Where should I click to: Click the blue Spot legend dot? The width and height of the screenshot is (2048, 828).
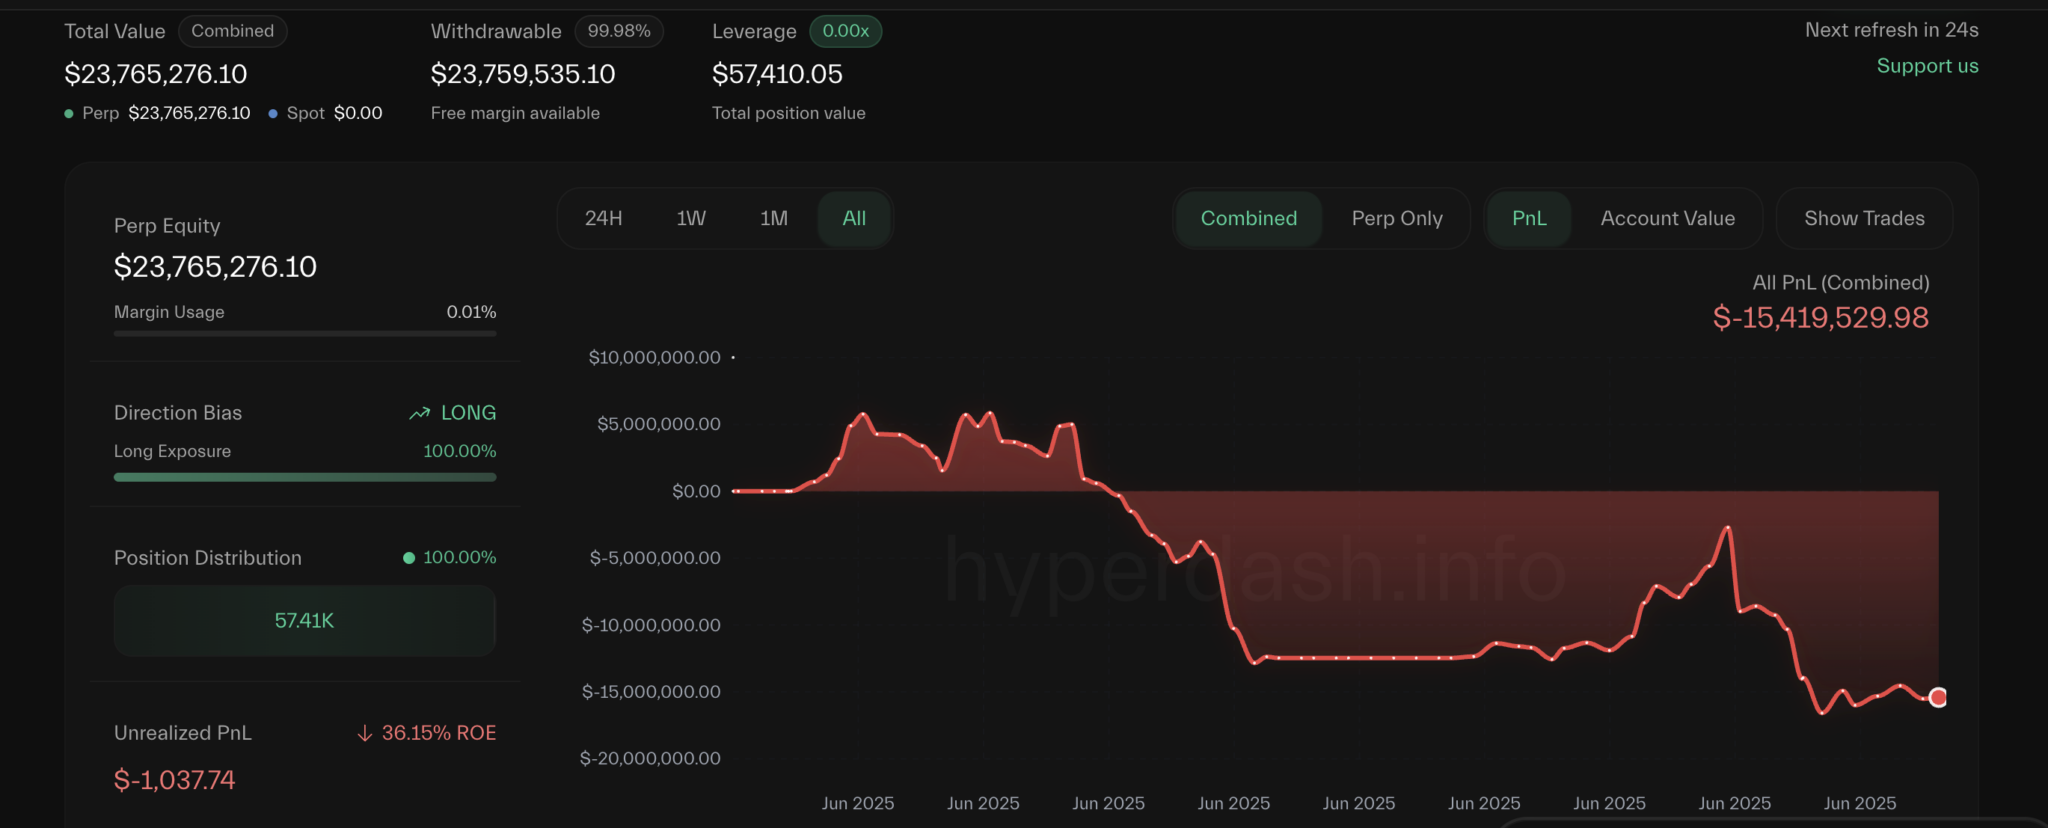pyautogui.click(x=273, y=114)
